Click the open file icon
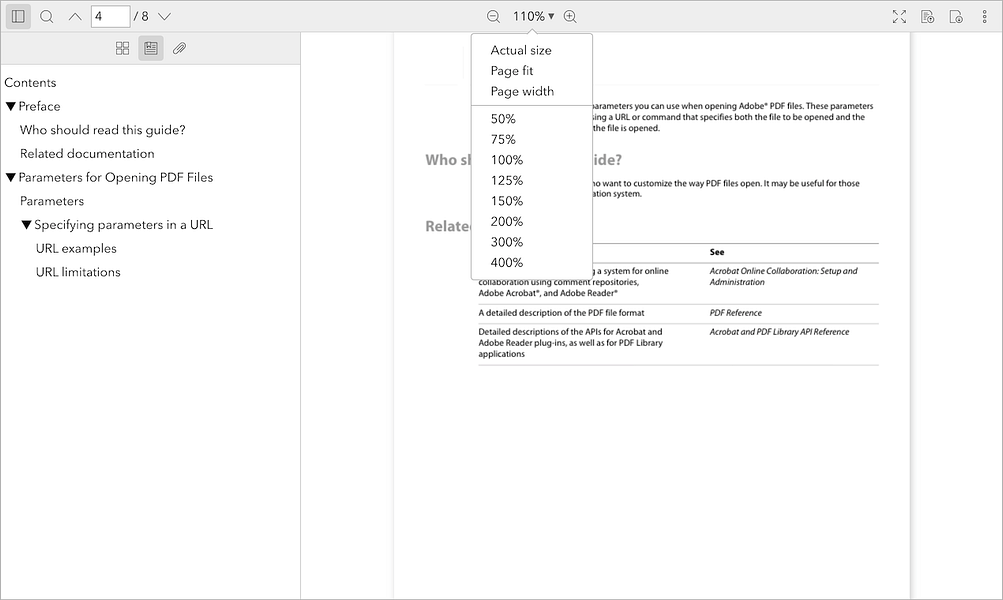Screen dimensions: 1003x600 928,17
